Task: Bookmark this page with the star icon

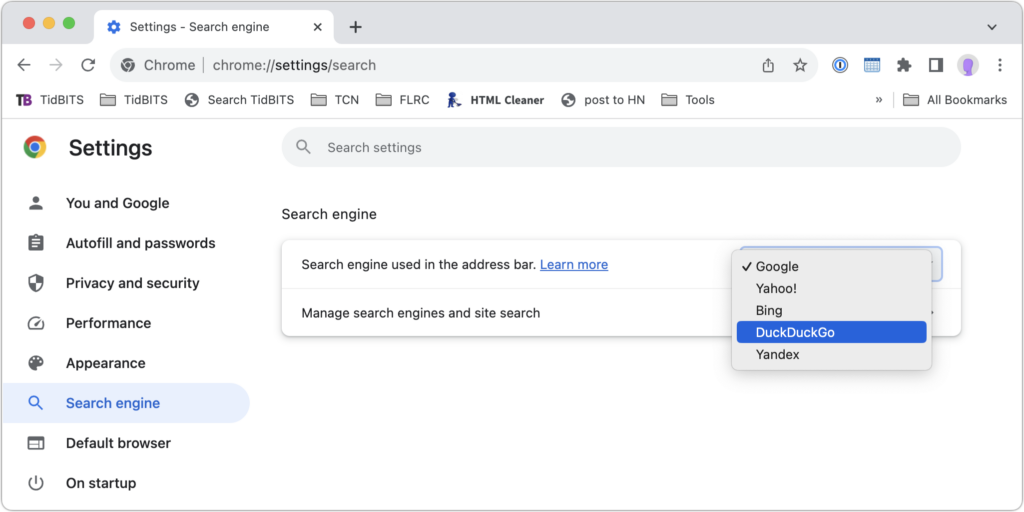Action: (x=800, y=65)
